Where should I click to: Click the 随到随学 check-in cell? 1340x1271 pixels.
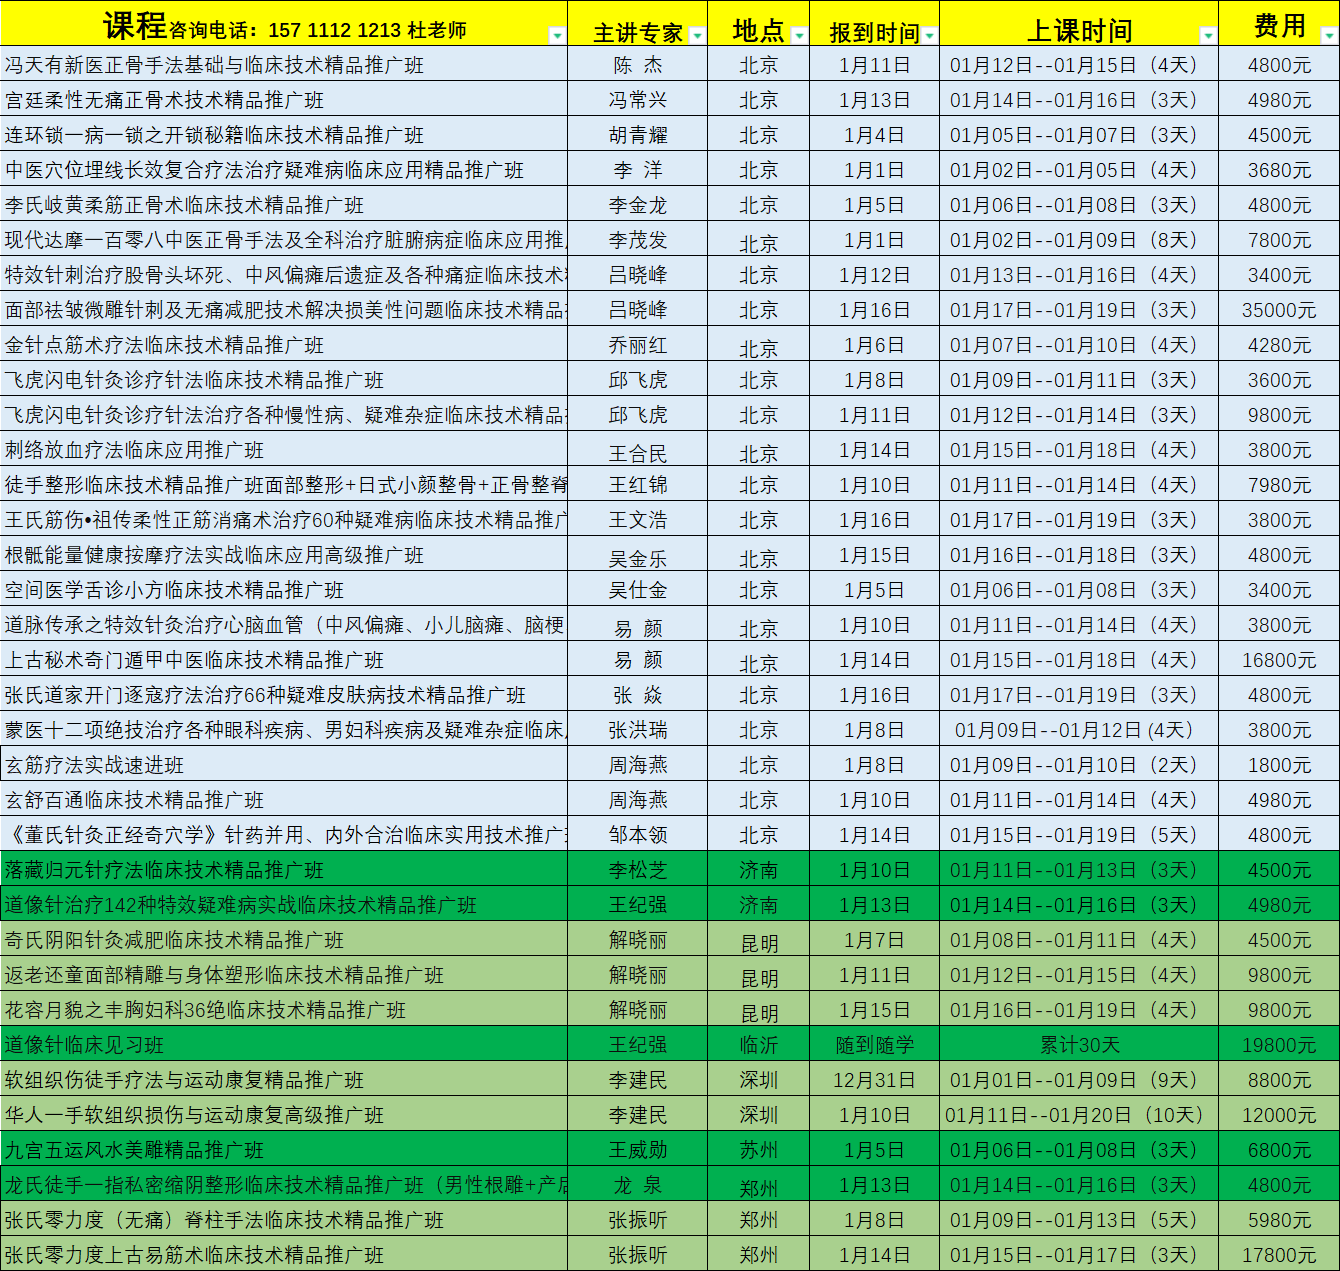pyautogui.click(x=874, y=1045)
